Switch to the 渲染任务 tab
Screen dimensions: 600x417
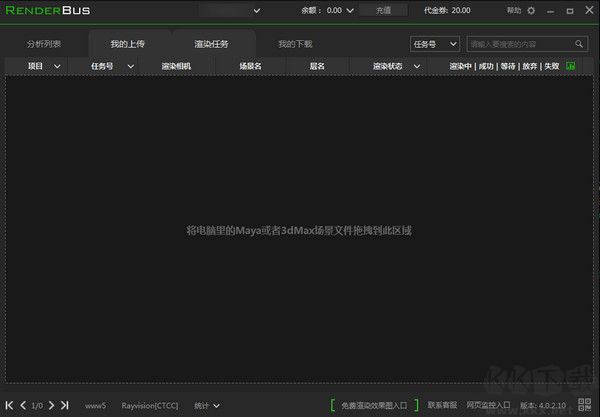(211, 44)
